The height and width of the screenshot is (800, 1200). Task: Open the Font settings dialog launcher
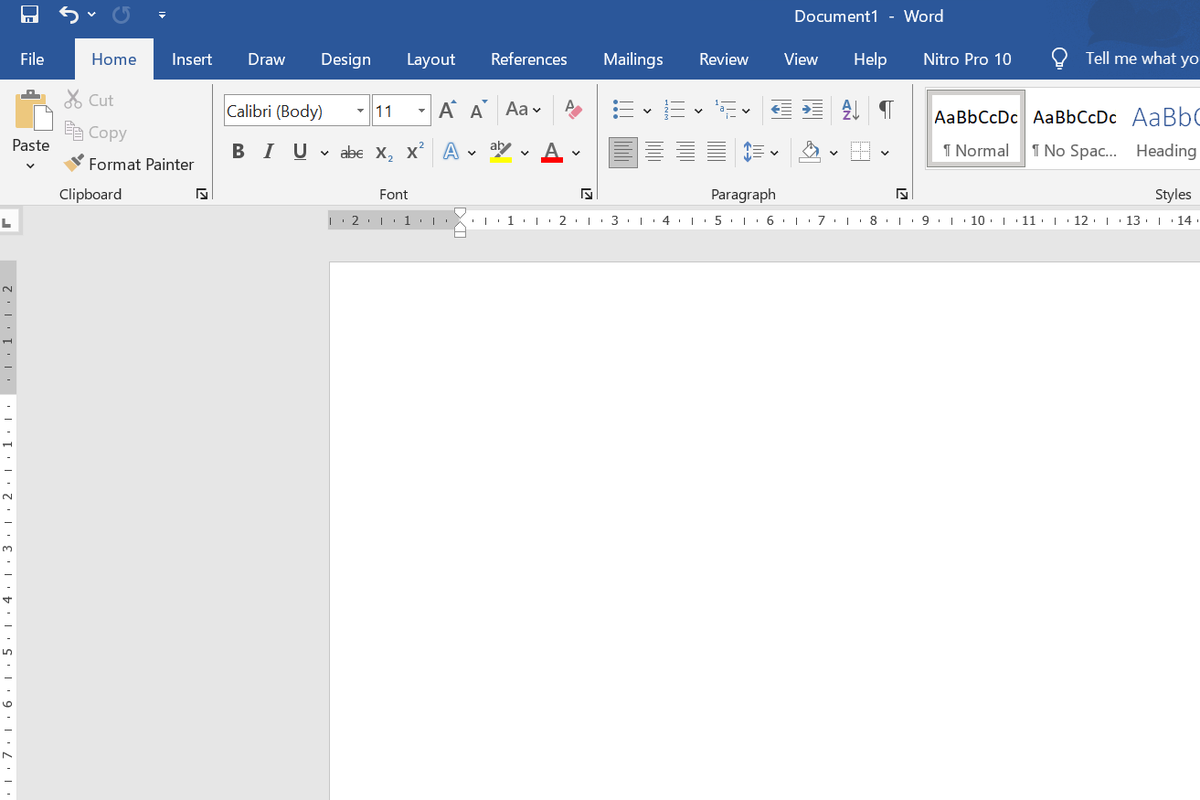(586, 194)
